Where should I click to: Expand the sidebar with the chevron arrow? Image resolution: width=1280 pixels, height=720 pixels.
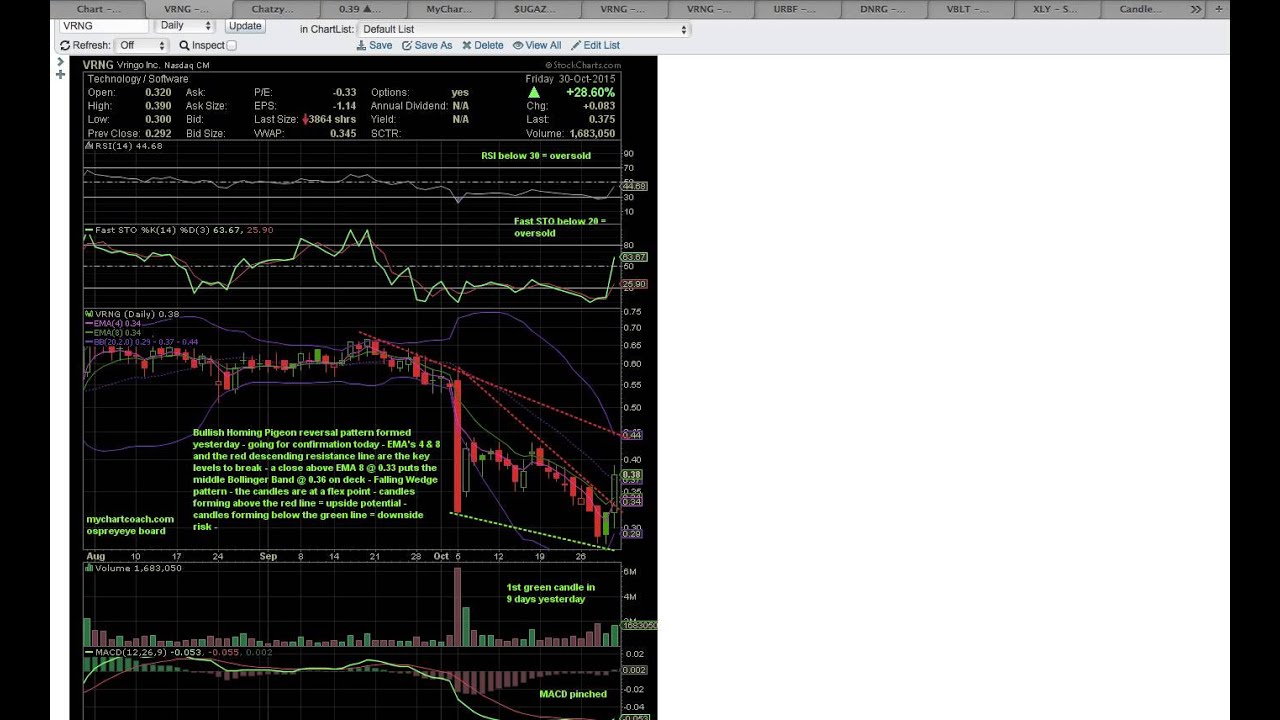coord(60,62)
